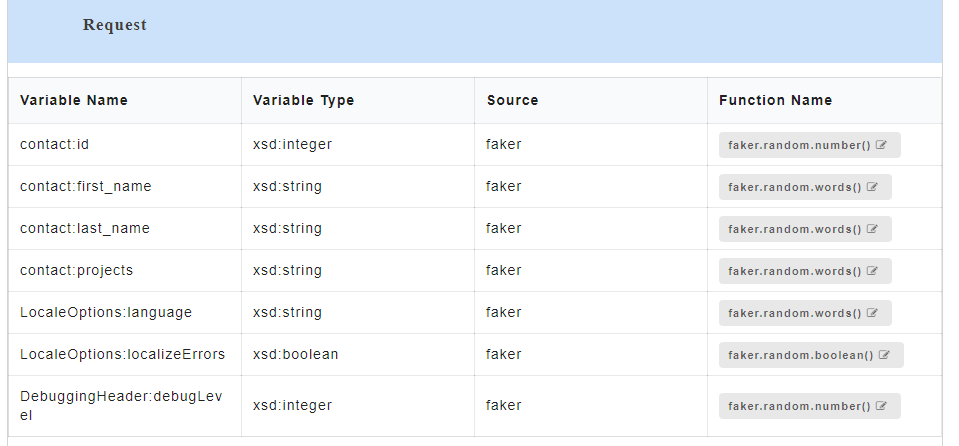The width and height of the screenshot is (959, 446).
Task: Click edit icon for LocaleOptions:language function
Action: coord(872,313)
